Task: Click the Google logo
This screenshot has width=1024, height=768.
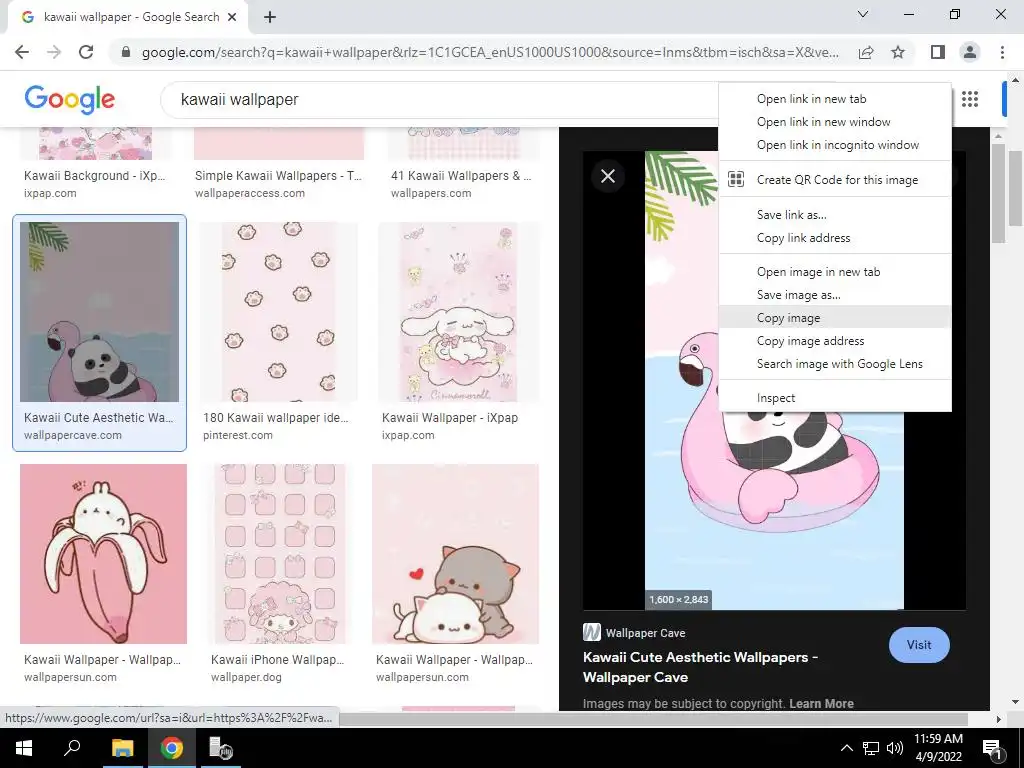Action: (70, 100)
